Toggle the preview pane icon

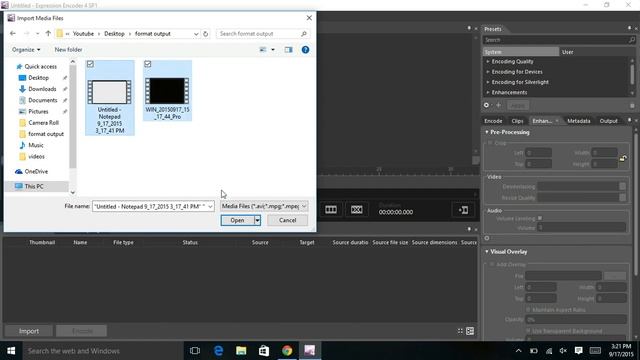click(289, 50)
